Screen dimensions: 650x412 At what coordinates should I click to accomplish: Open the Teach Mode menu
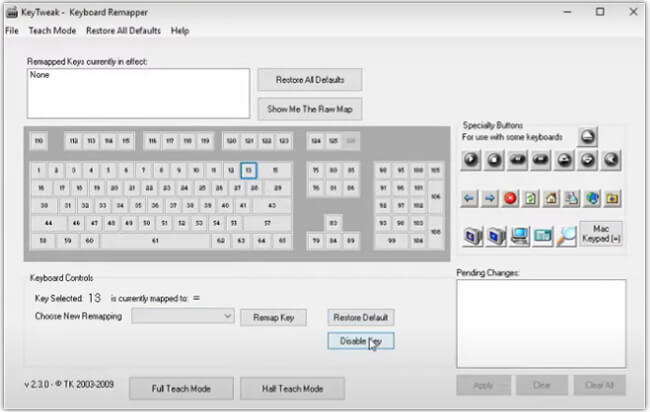52,31
